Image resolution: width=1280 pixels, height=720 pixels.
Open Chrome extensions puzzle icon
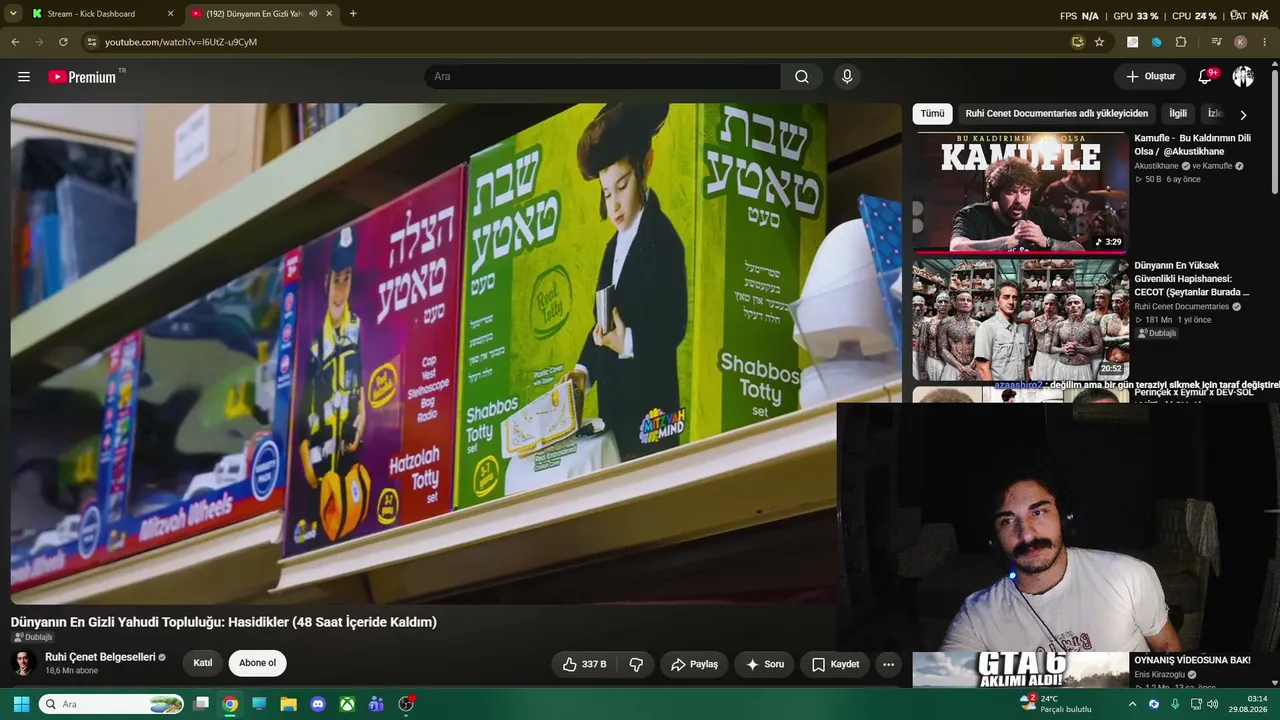(x=1181, y=42)
